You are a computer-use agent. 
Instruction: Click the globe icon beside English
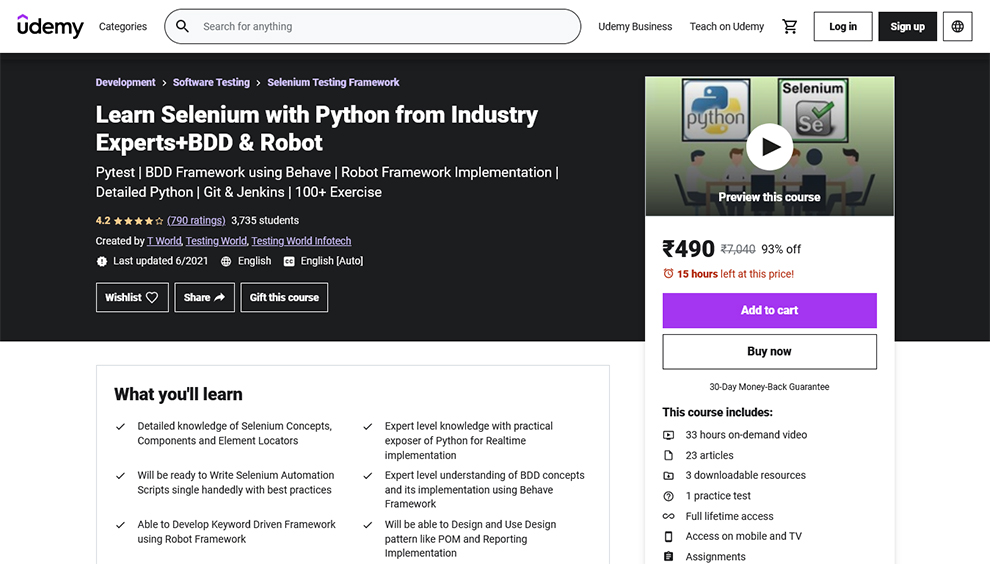coord(226,261)
